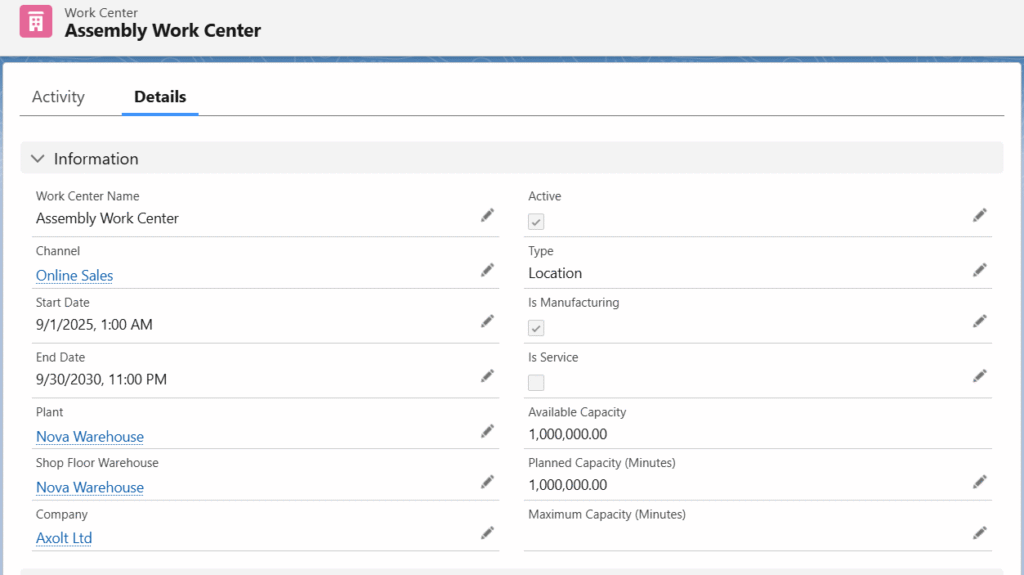Screen dimensions: 1024x575
Task: Toggle the Is Manufacturing checkbox
Action: pos(536,328)
